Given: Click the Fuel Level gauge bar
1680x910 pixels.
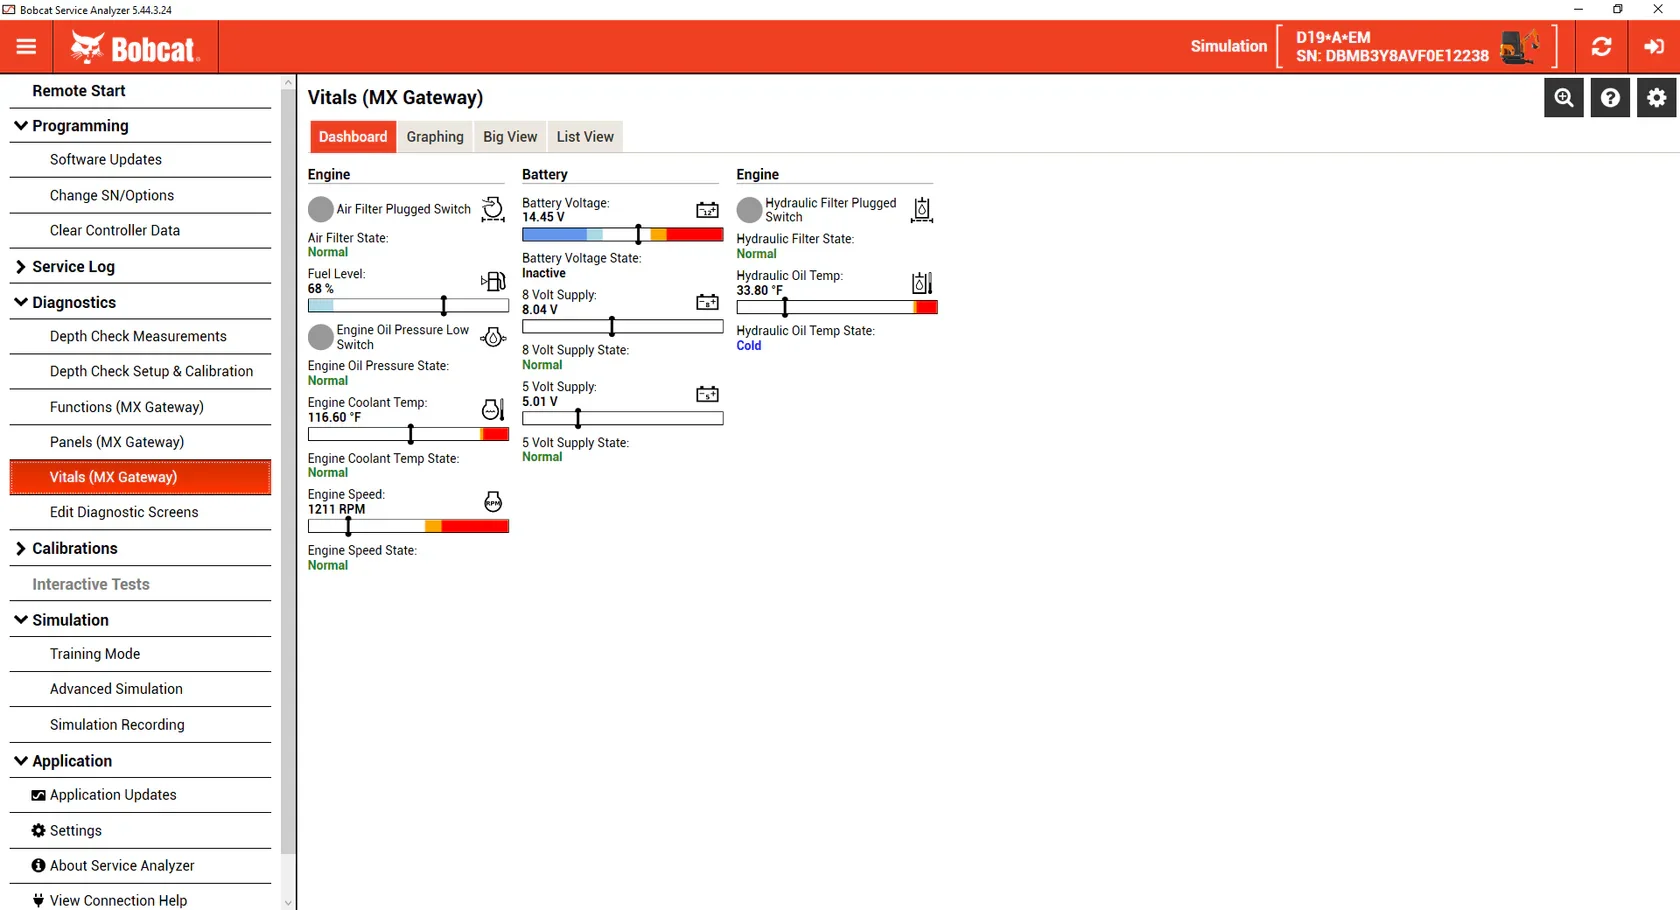Looking at the screenshot, I should (x=408, y=306).
